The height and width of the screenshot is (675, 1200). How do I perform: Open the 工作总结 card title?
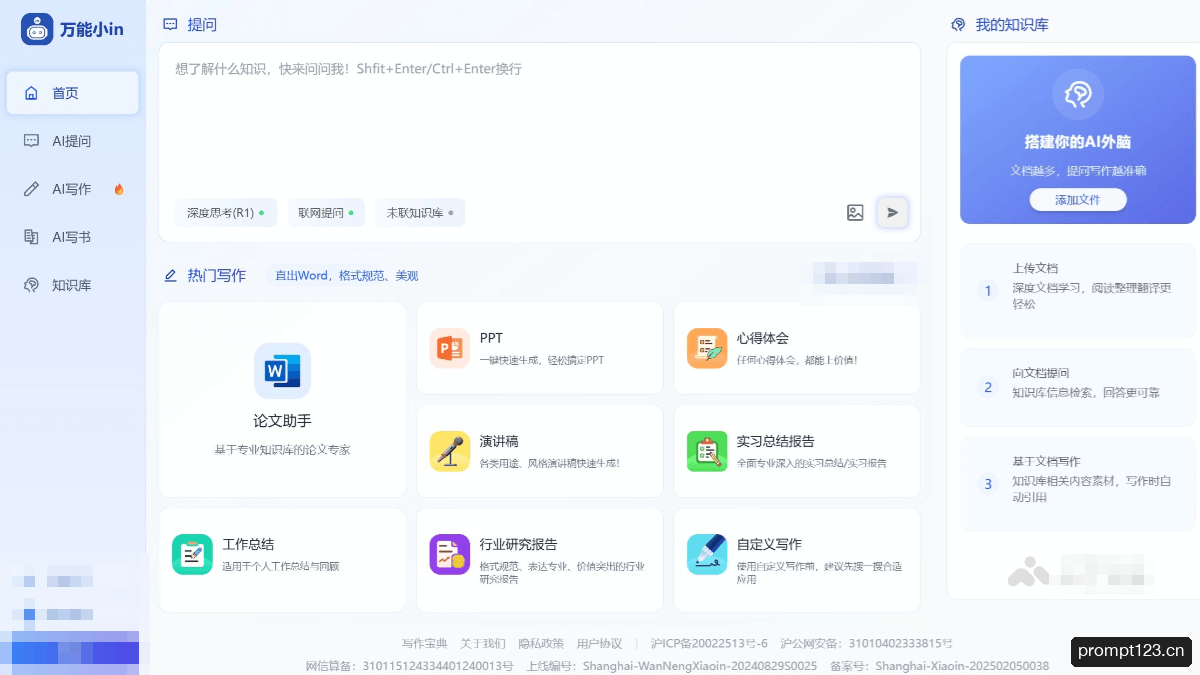tap(248, 544)
